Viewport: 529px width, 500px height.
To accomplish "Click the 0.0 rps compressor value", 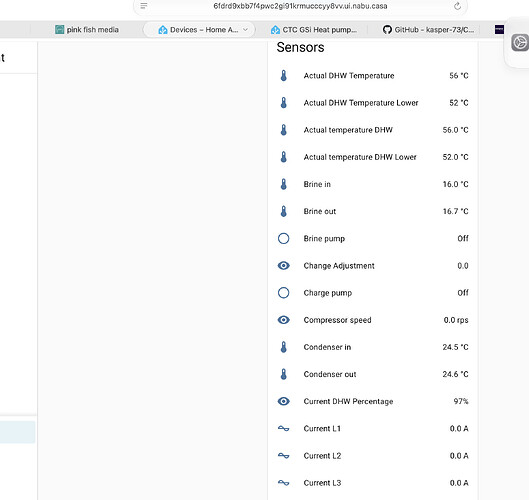I will coord(456,320).
